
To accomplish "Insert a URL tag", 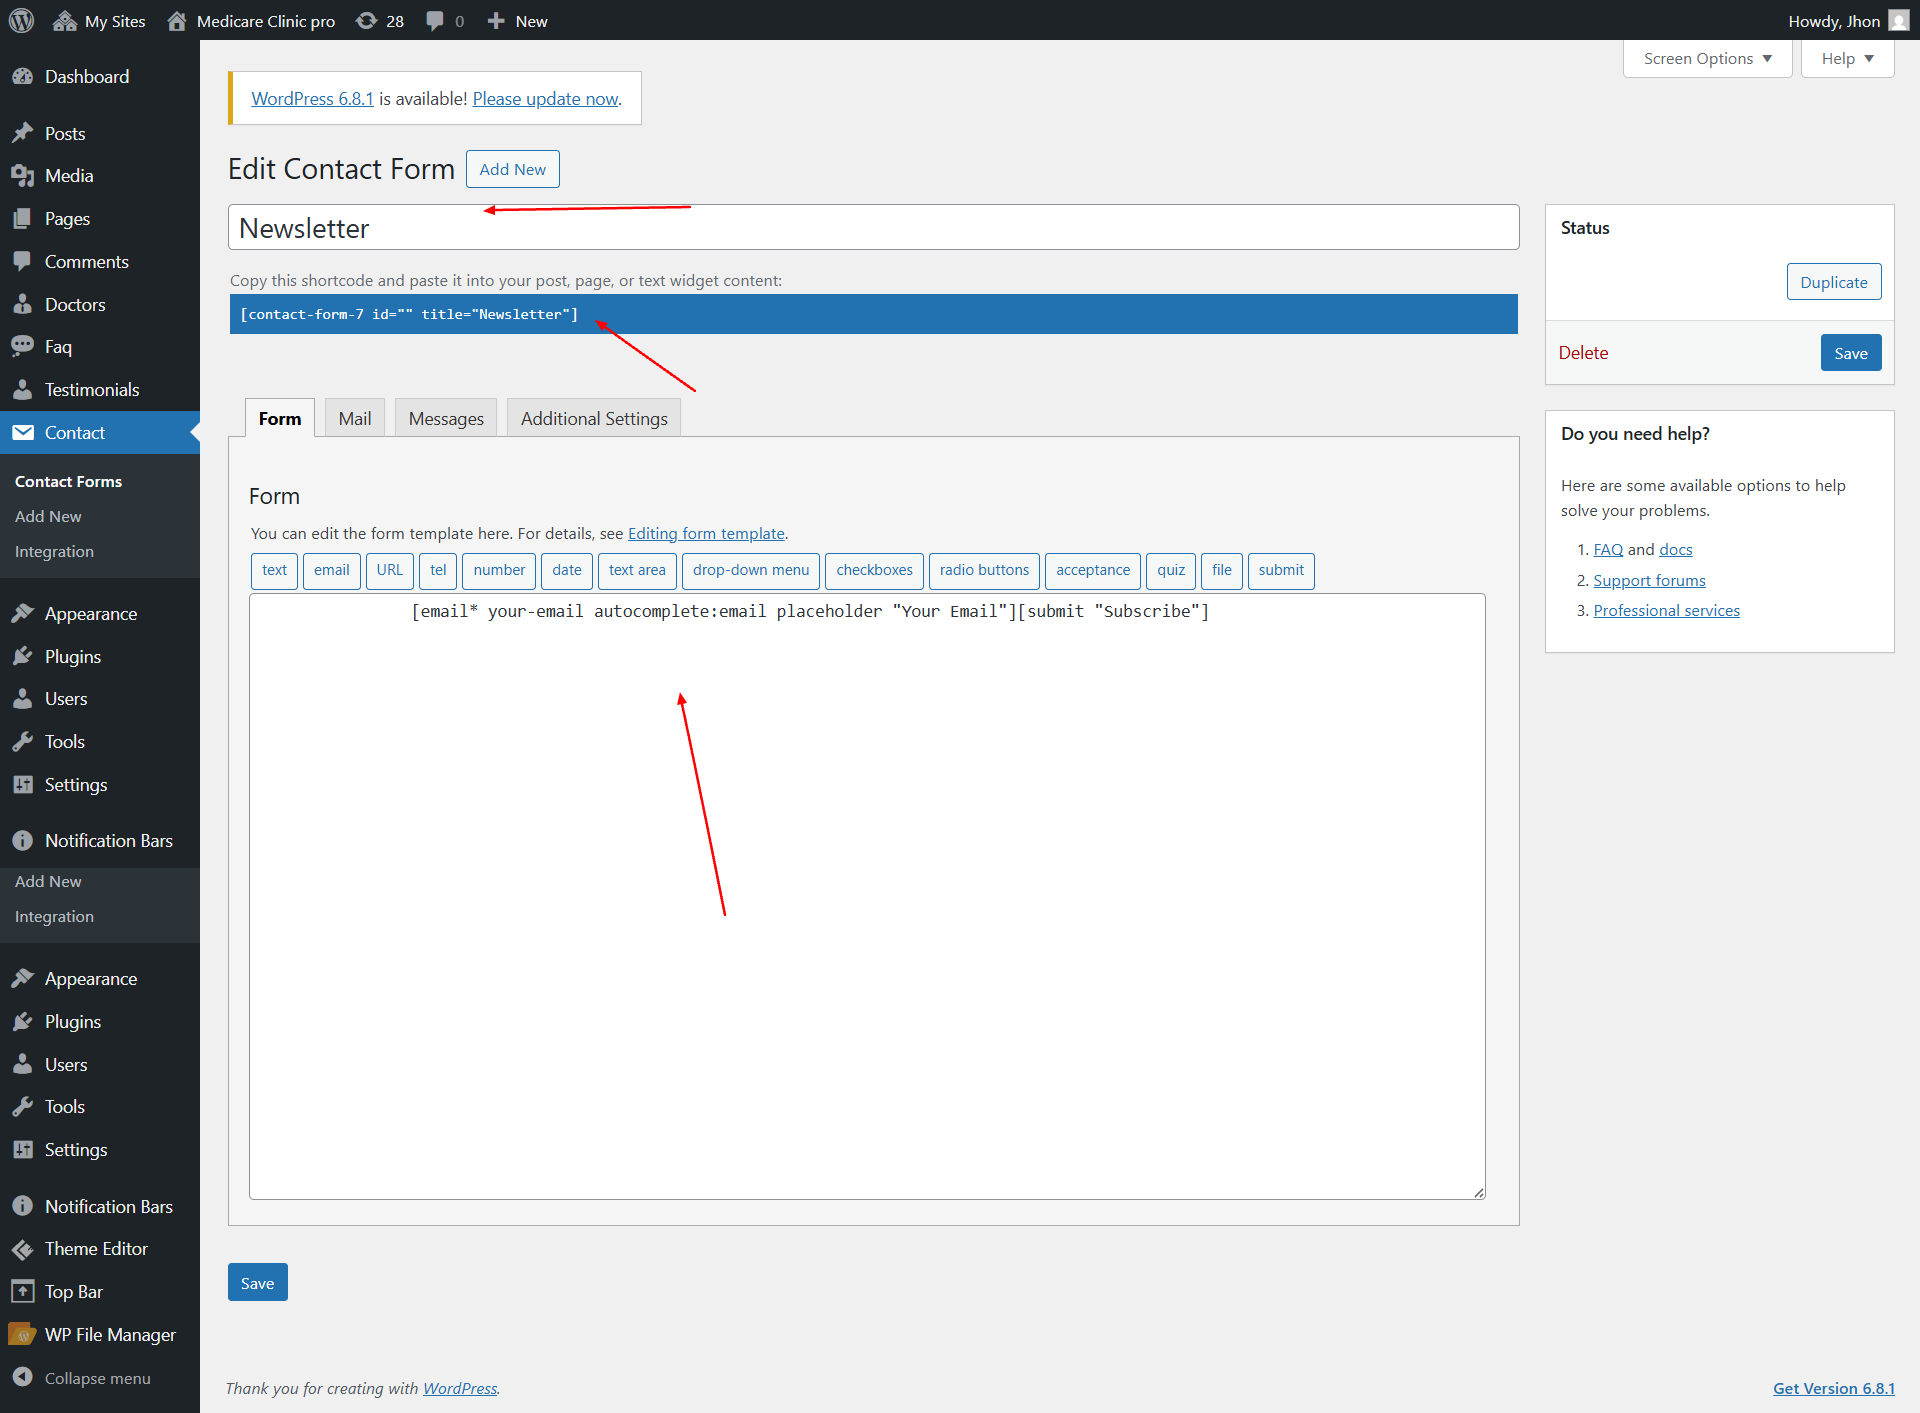I will (390, 571).
